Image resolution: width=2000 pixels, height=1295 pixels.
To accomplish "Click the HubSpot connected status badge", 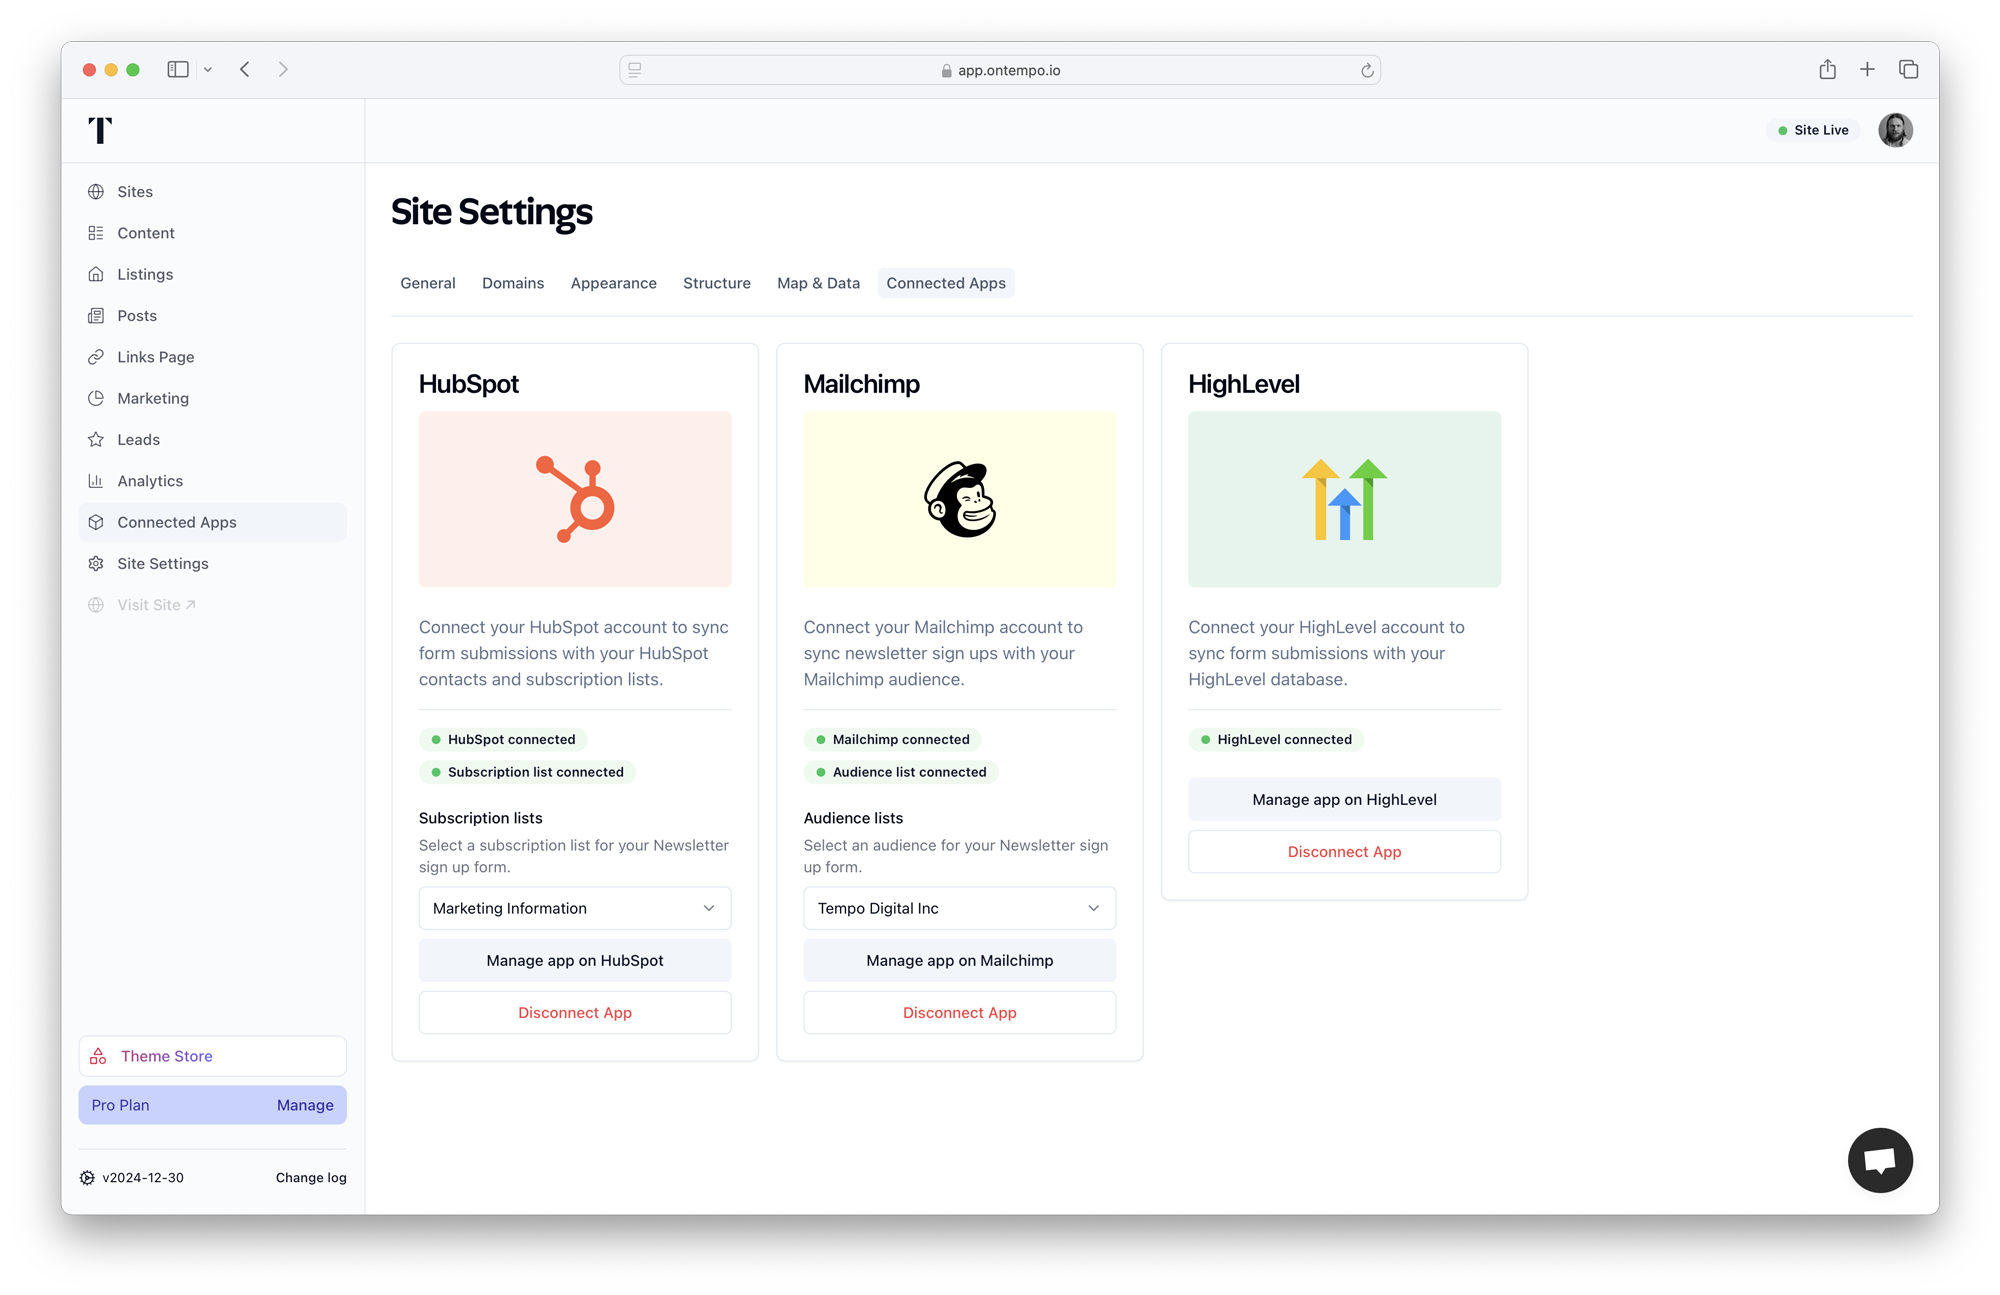I will [x=503, y=740].
